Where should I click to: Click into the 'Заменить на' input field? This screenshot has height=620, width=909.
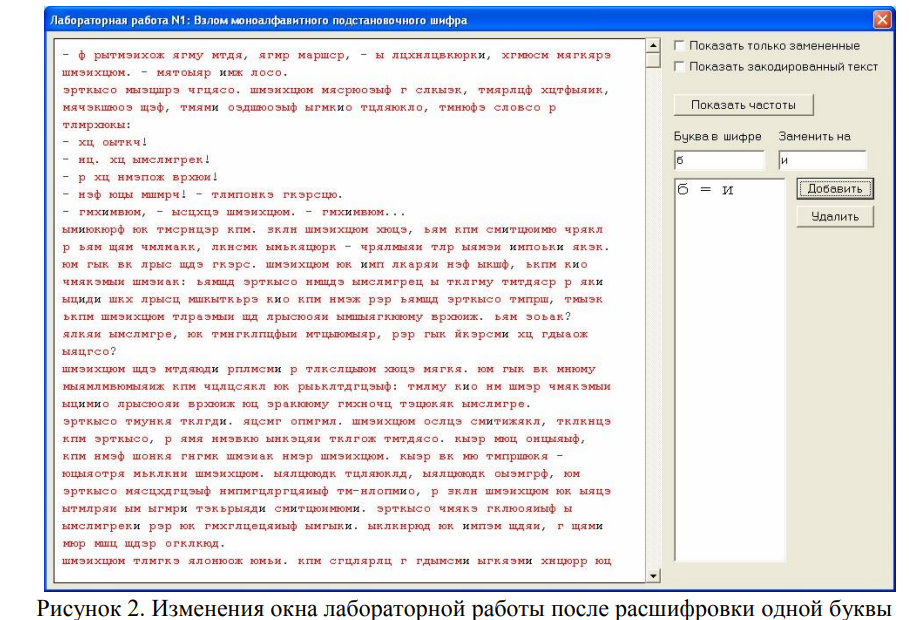[821, 160]
